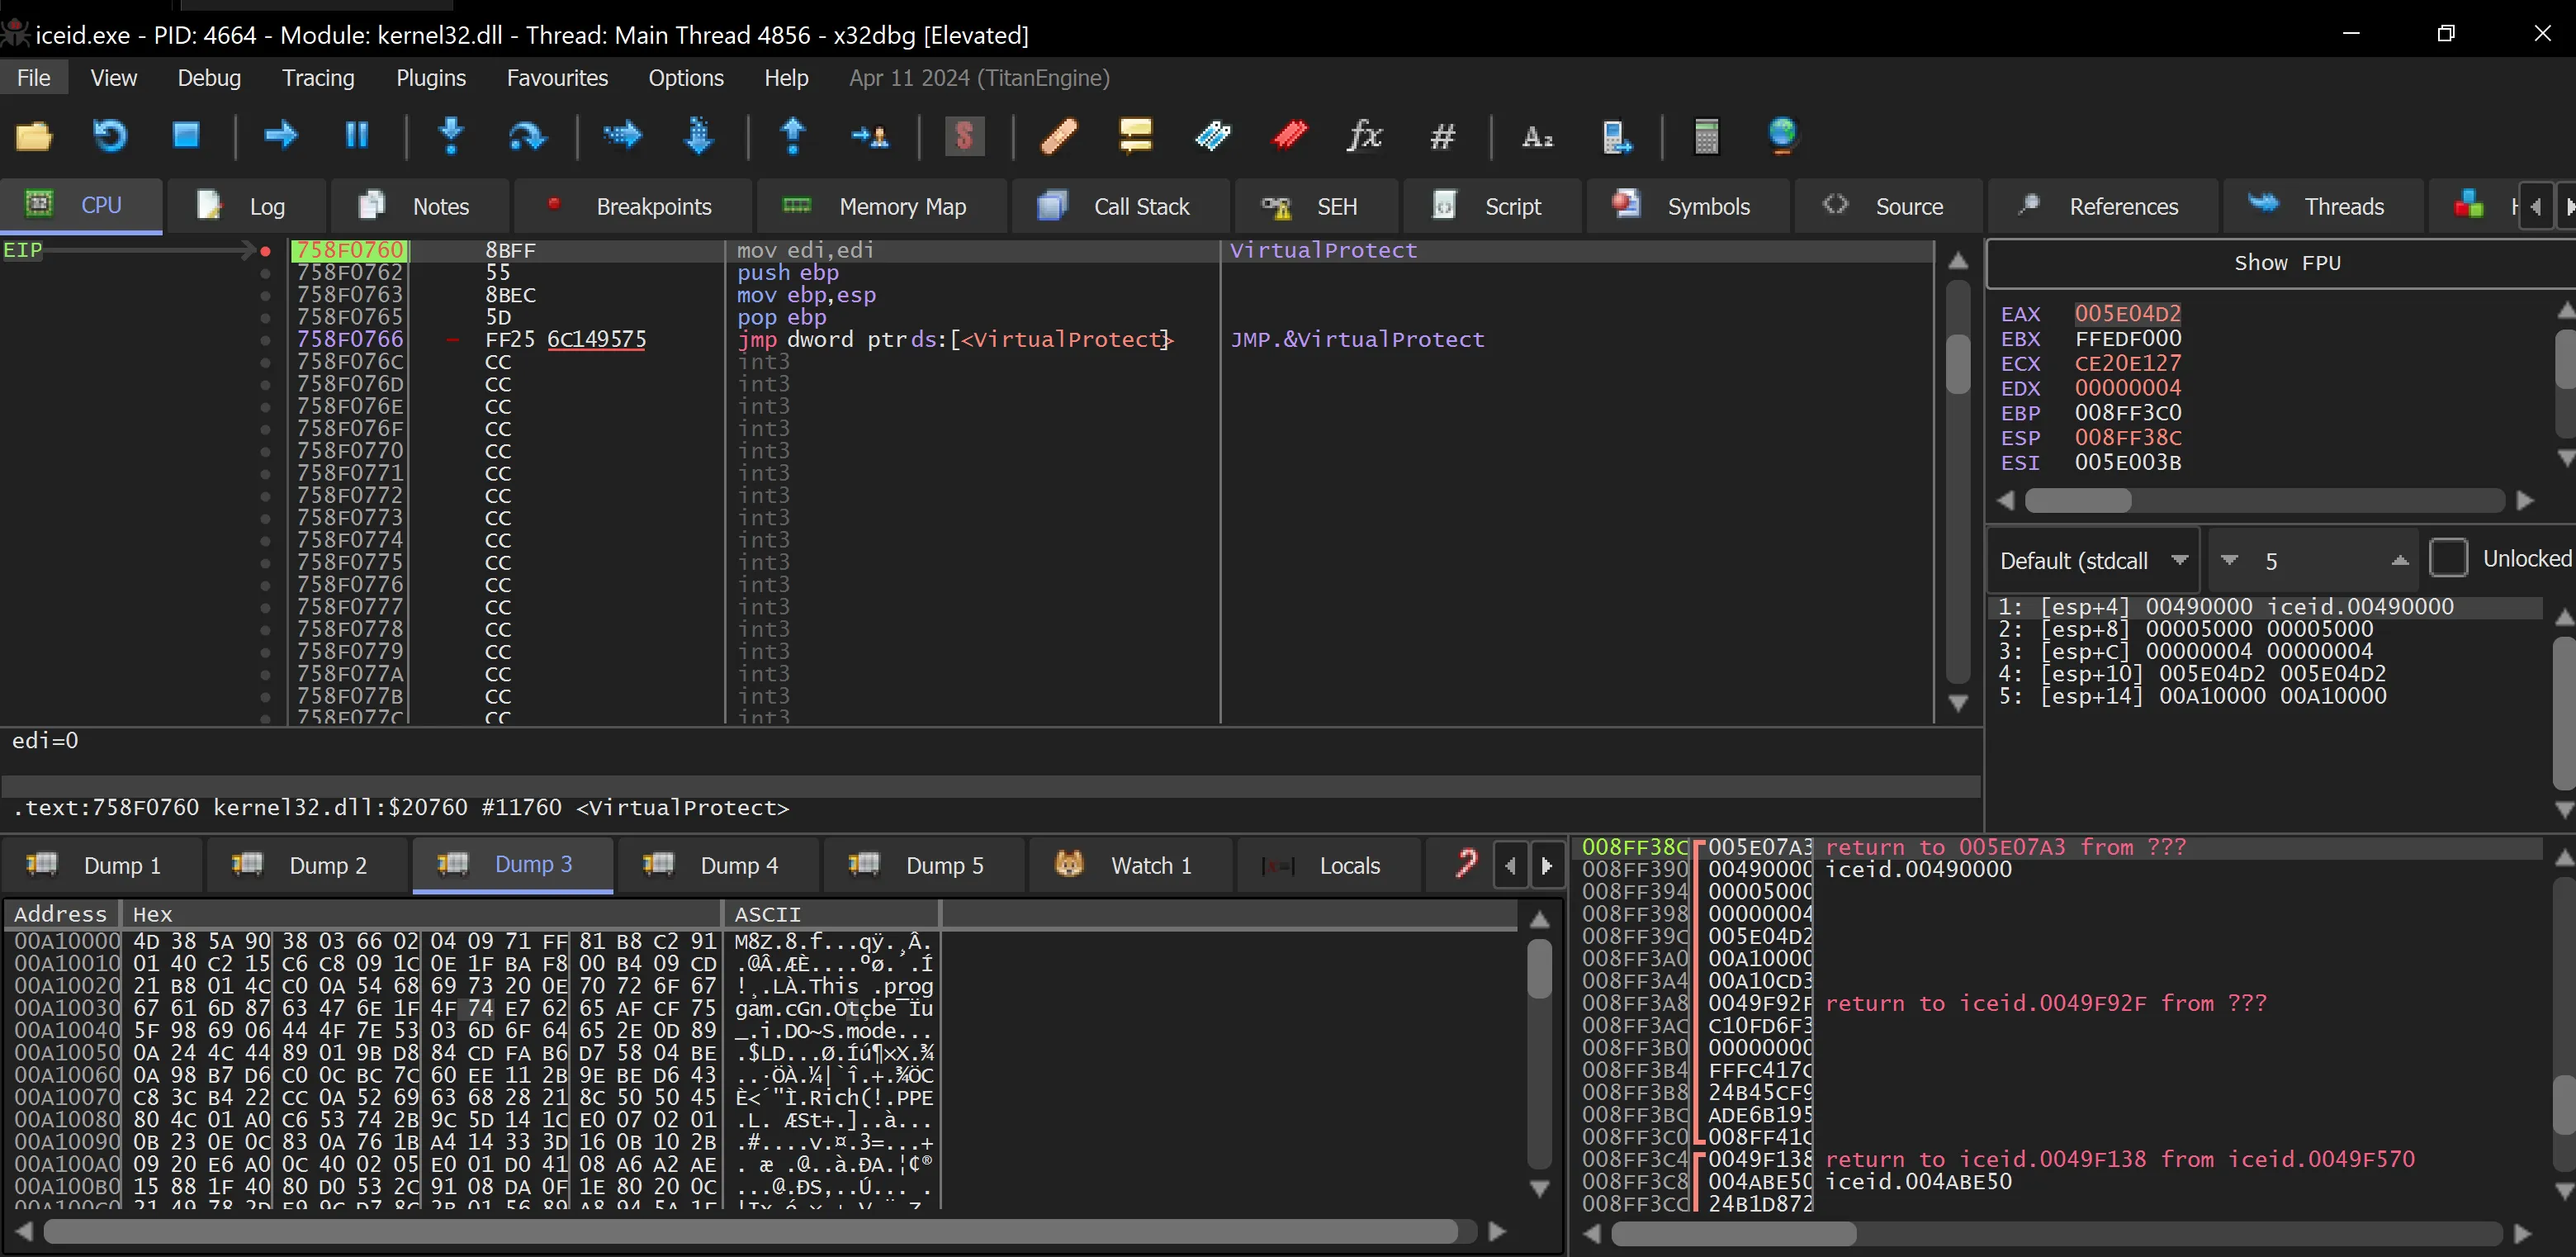Select the jmp dword ptr VirtualProtect instruction
The height and width of the screenshot is (1257, 2576).
955,340
